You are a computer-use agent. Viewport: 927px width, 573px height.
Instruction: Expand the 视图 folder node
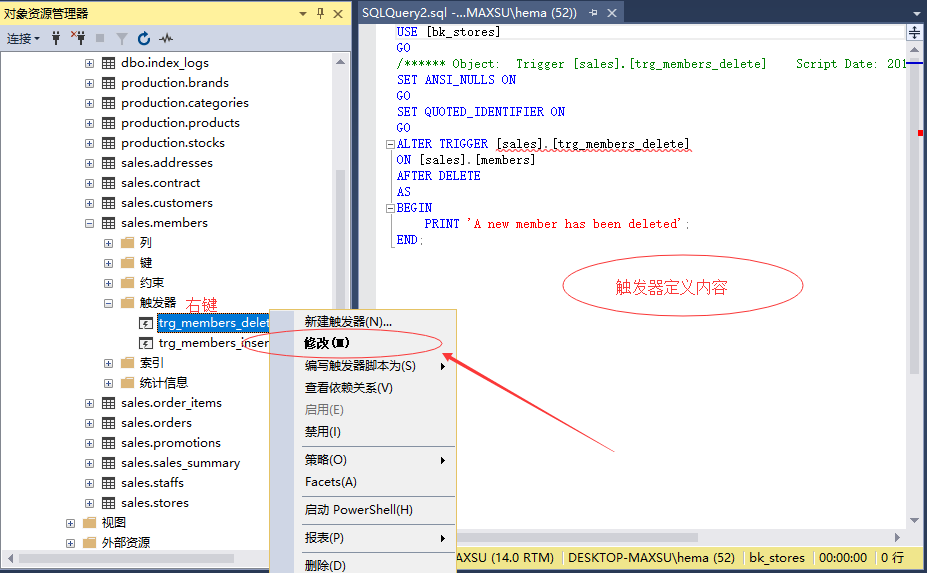[70, 523]
